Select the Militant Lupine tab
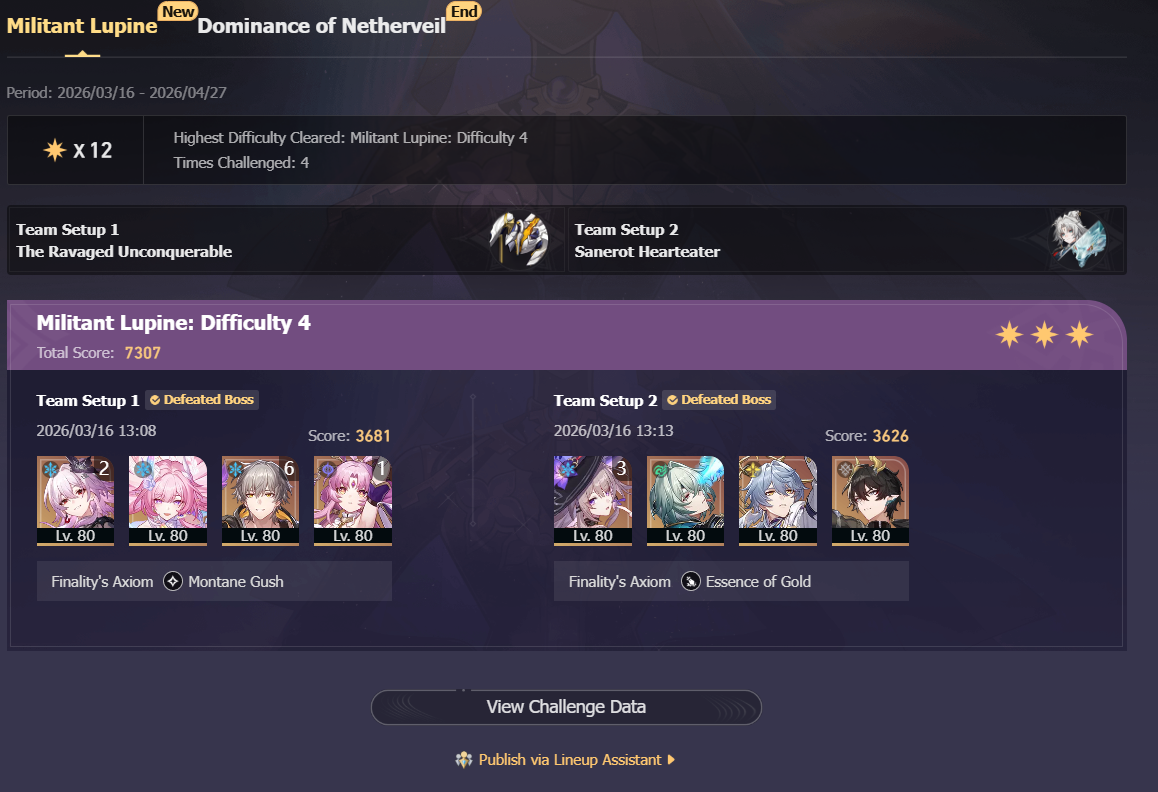 point(82,26)
